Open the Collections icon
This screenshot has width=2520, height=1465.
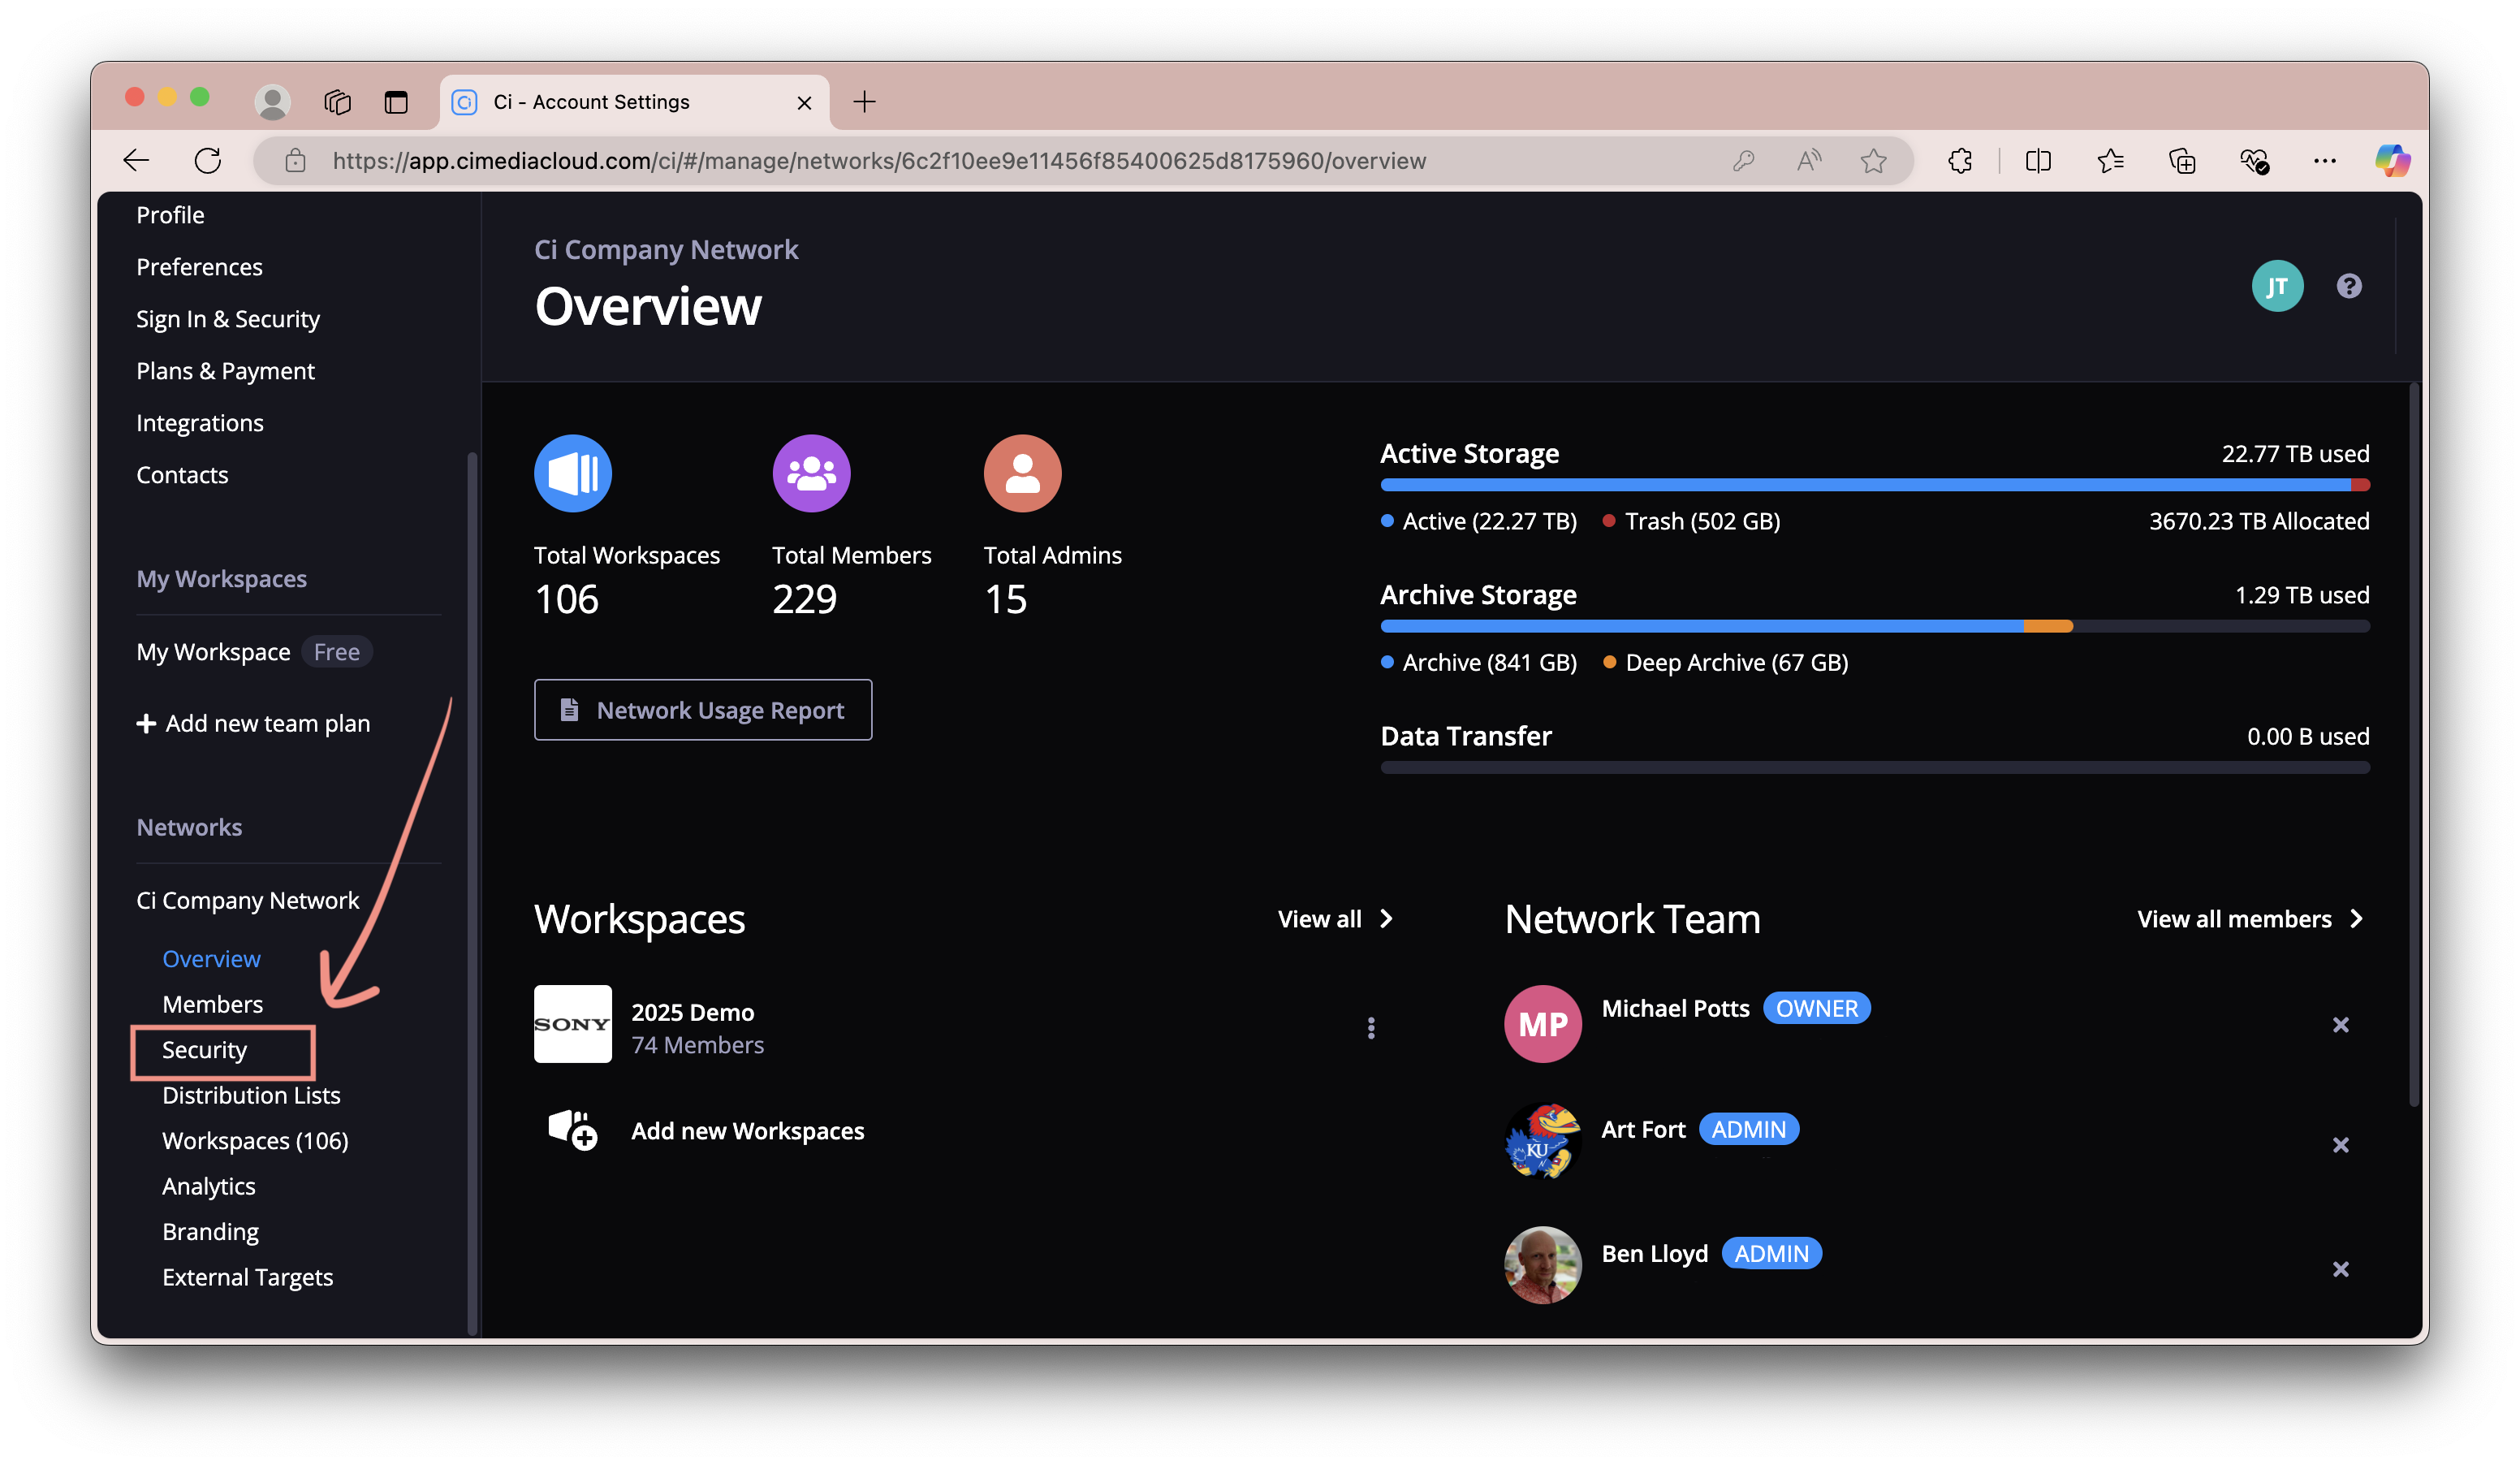(x=2183, y=161)
